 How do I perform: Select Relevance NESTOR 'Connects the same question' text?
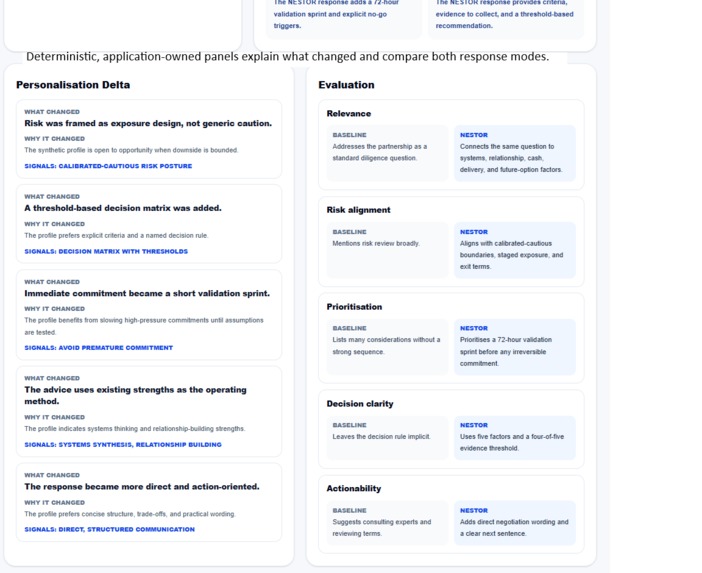511,158
